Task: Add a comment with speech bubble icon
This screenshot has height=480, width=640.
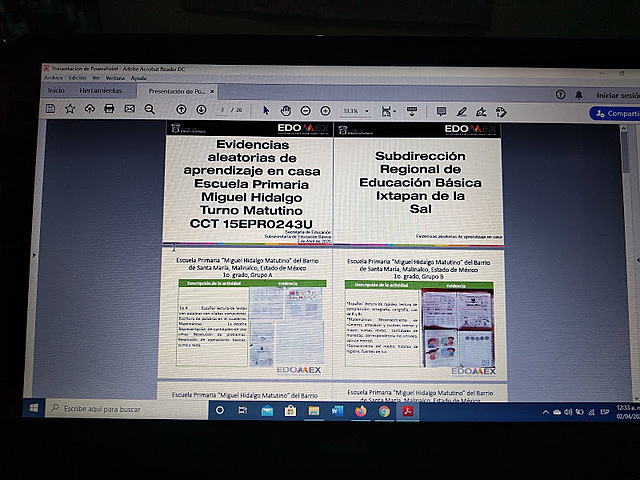Action: point(441,111)
